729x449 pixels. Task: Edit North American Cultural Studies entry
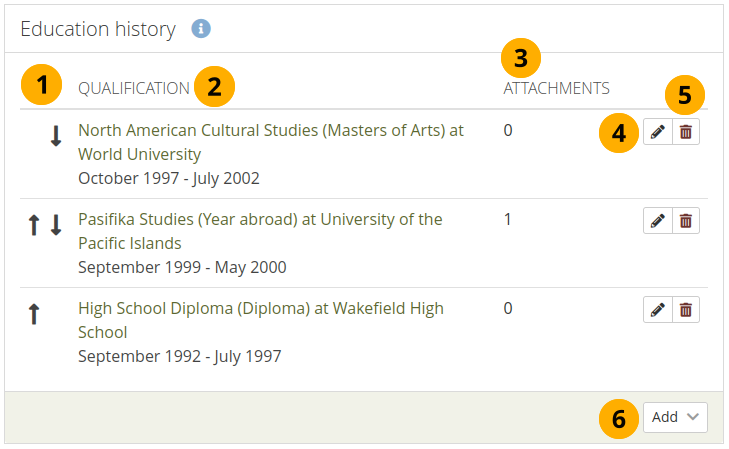click(657, 132)
